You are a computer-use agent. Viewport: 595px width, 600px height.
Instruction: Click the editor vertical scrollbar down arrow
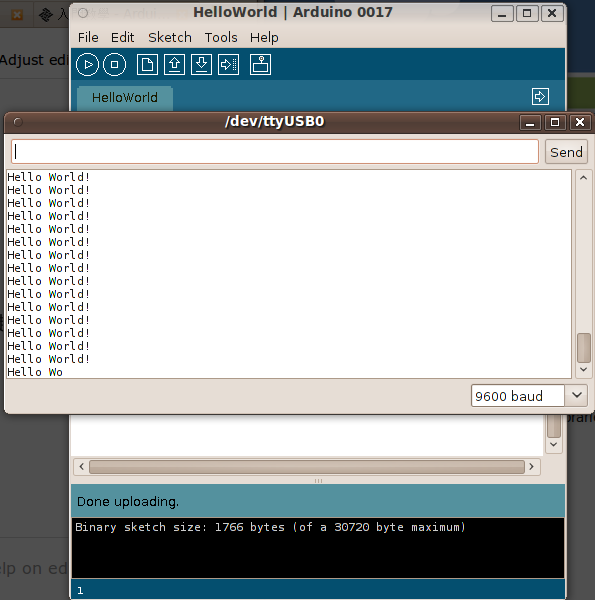tap(554, 445)
